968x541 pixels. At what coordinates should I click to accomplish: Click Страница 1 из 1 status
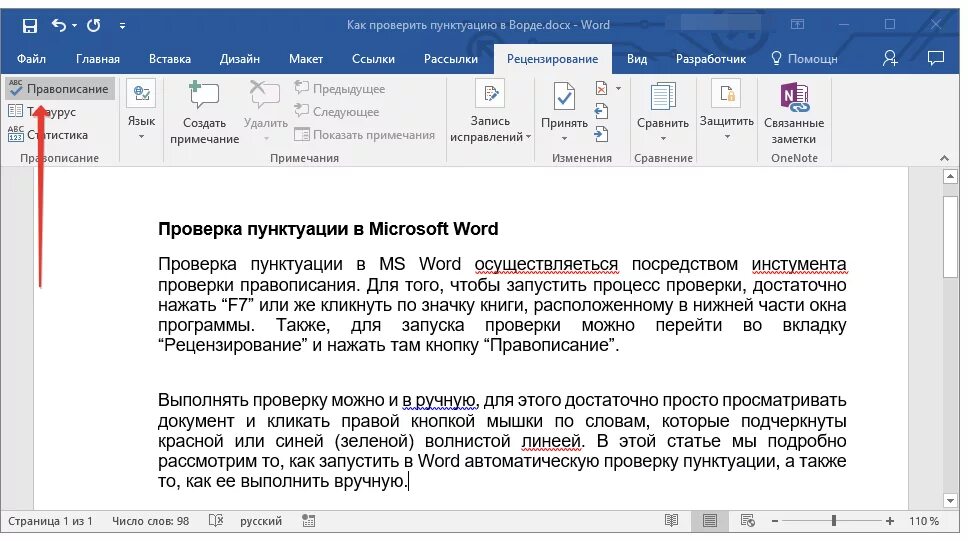tap(50, 521)
